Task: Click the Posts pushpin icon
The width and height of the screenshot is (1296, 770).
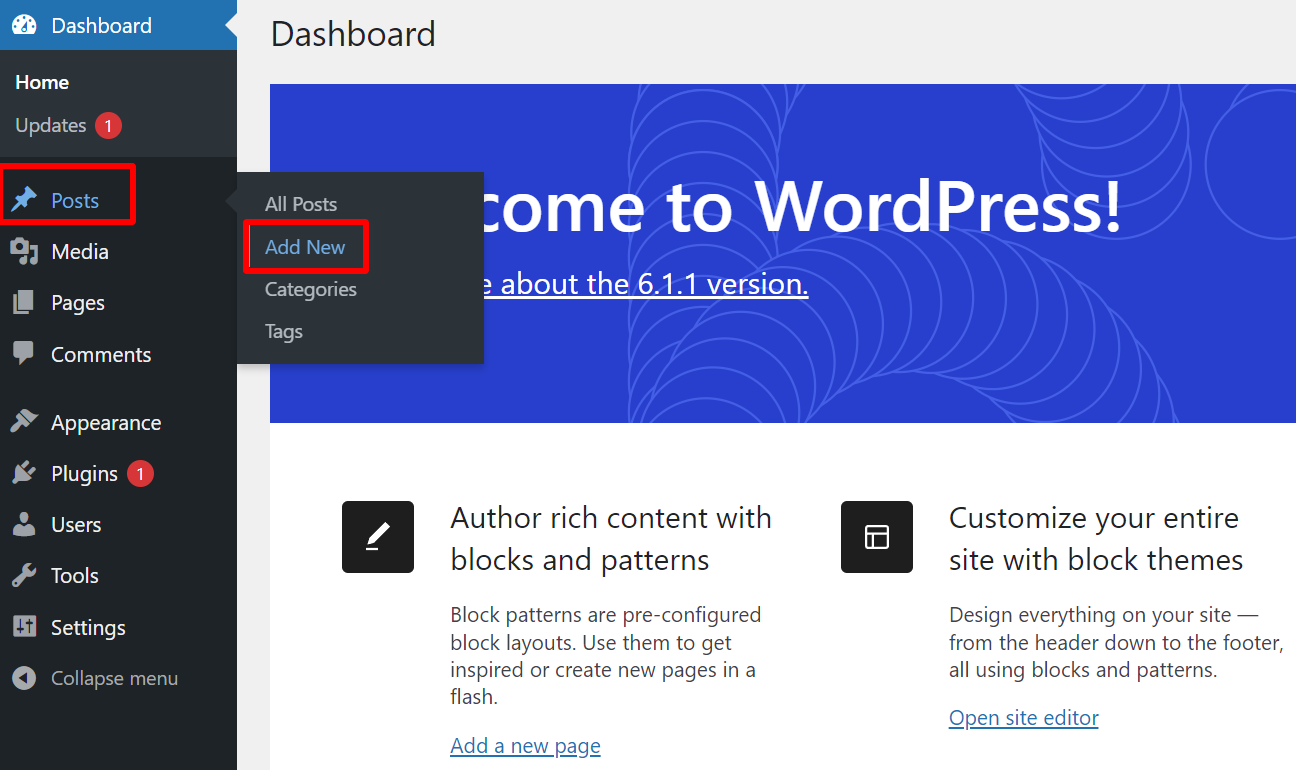Action: (x=25, y=198)
